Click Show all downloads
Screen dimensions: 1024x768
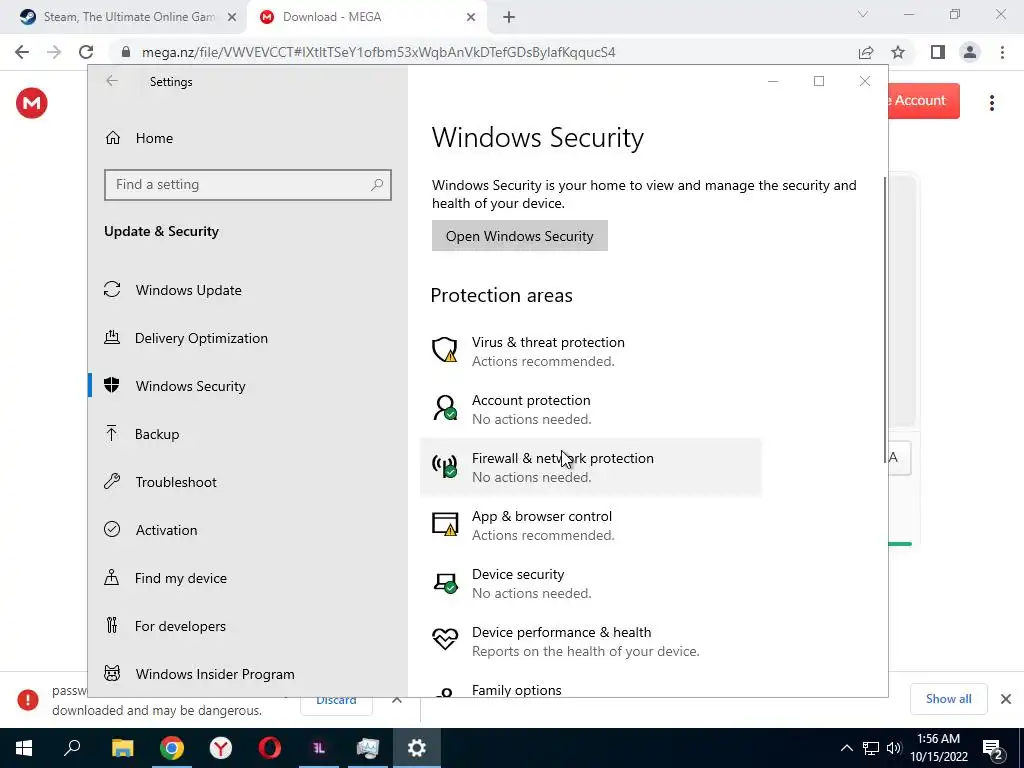[x=948, y=699]
